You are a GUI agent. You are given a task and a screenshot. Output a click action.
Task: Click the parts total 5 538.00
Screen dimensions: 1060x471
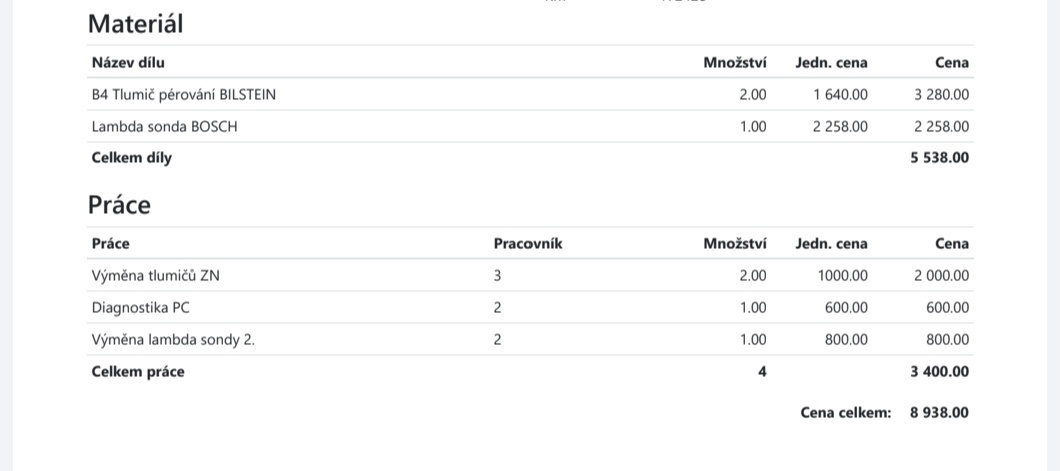coord(939,158)
